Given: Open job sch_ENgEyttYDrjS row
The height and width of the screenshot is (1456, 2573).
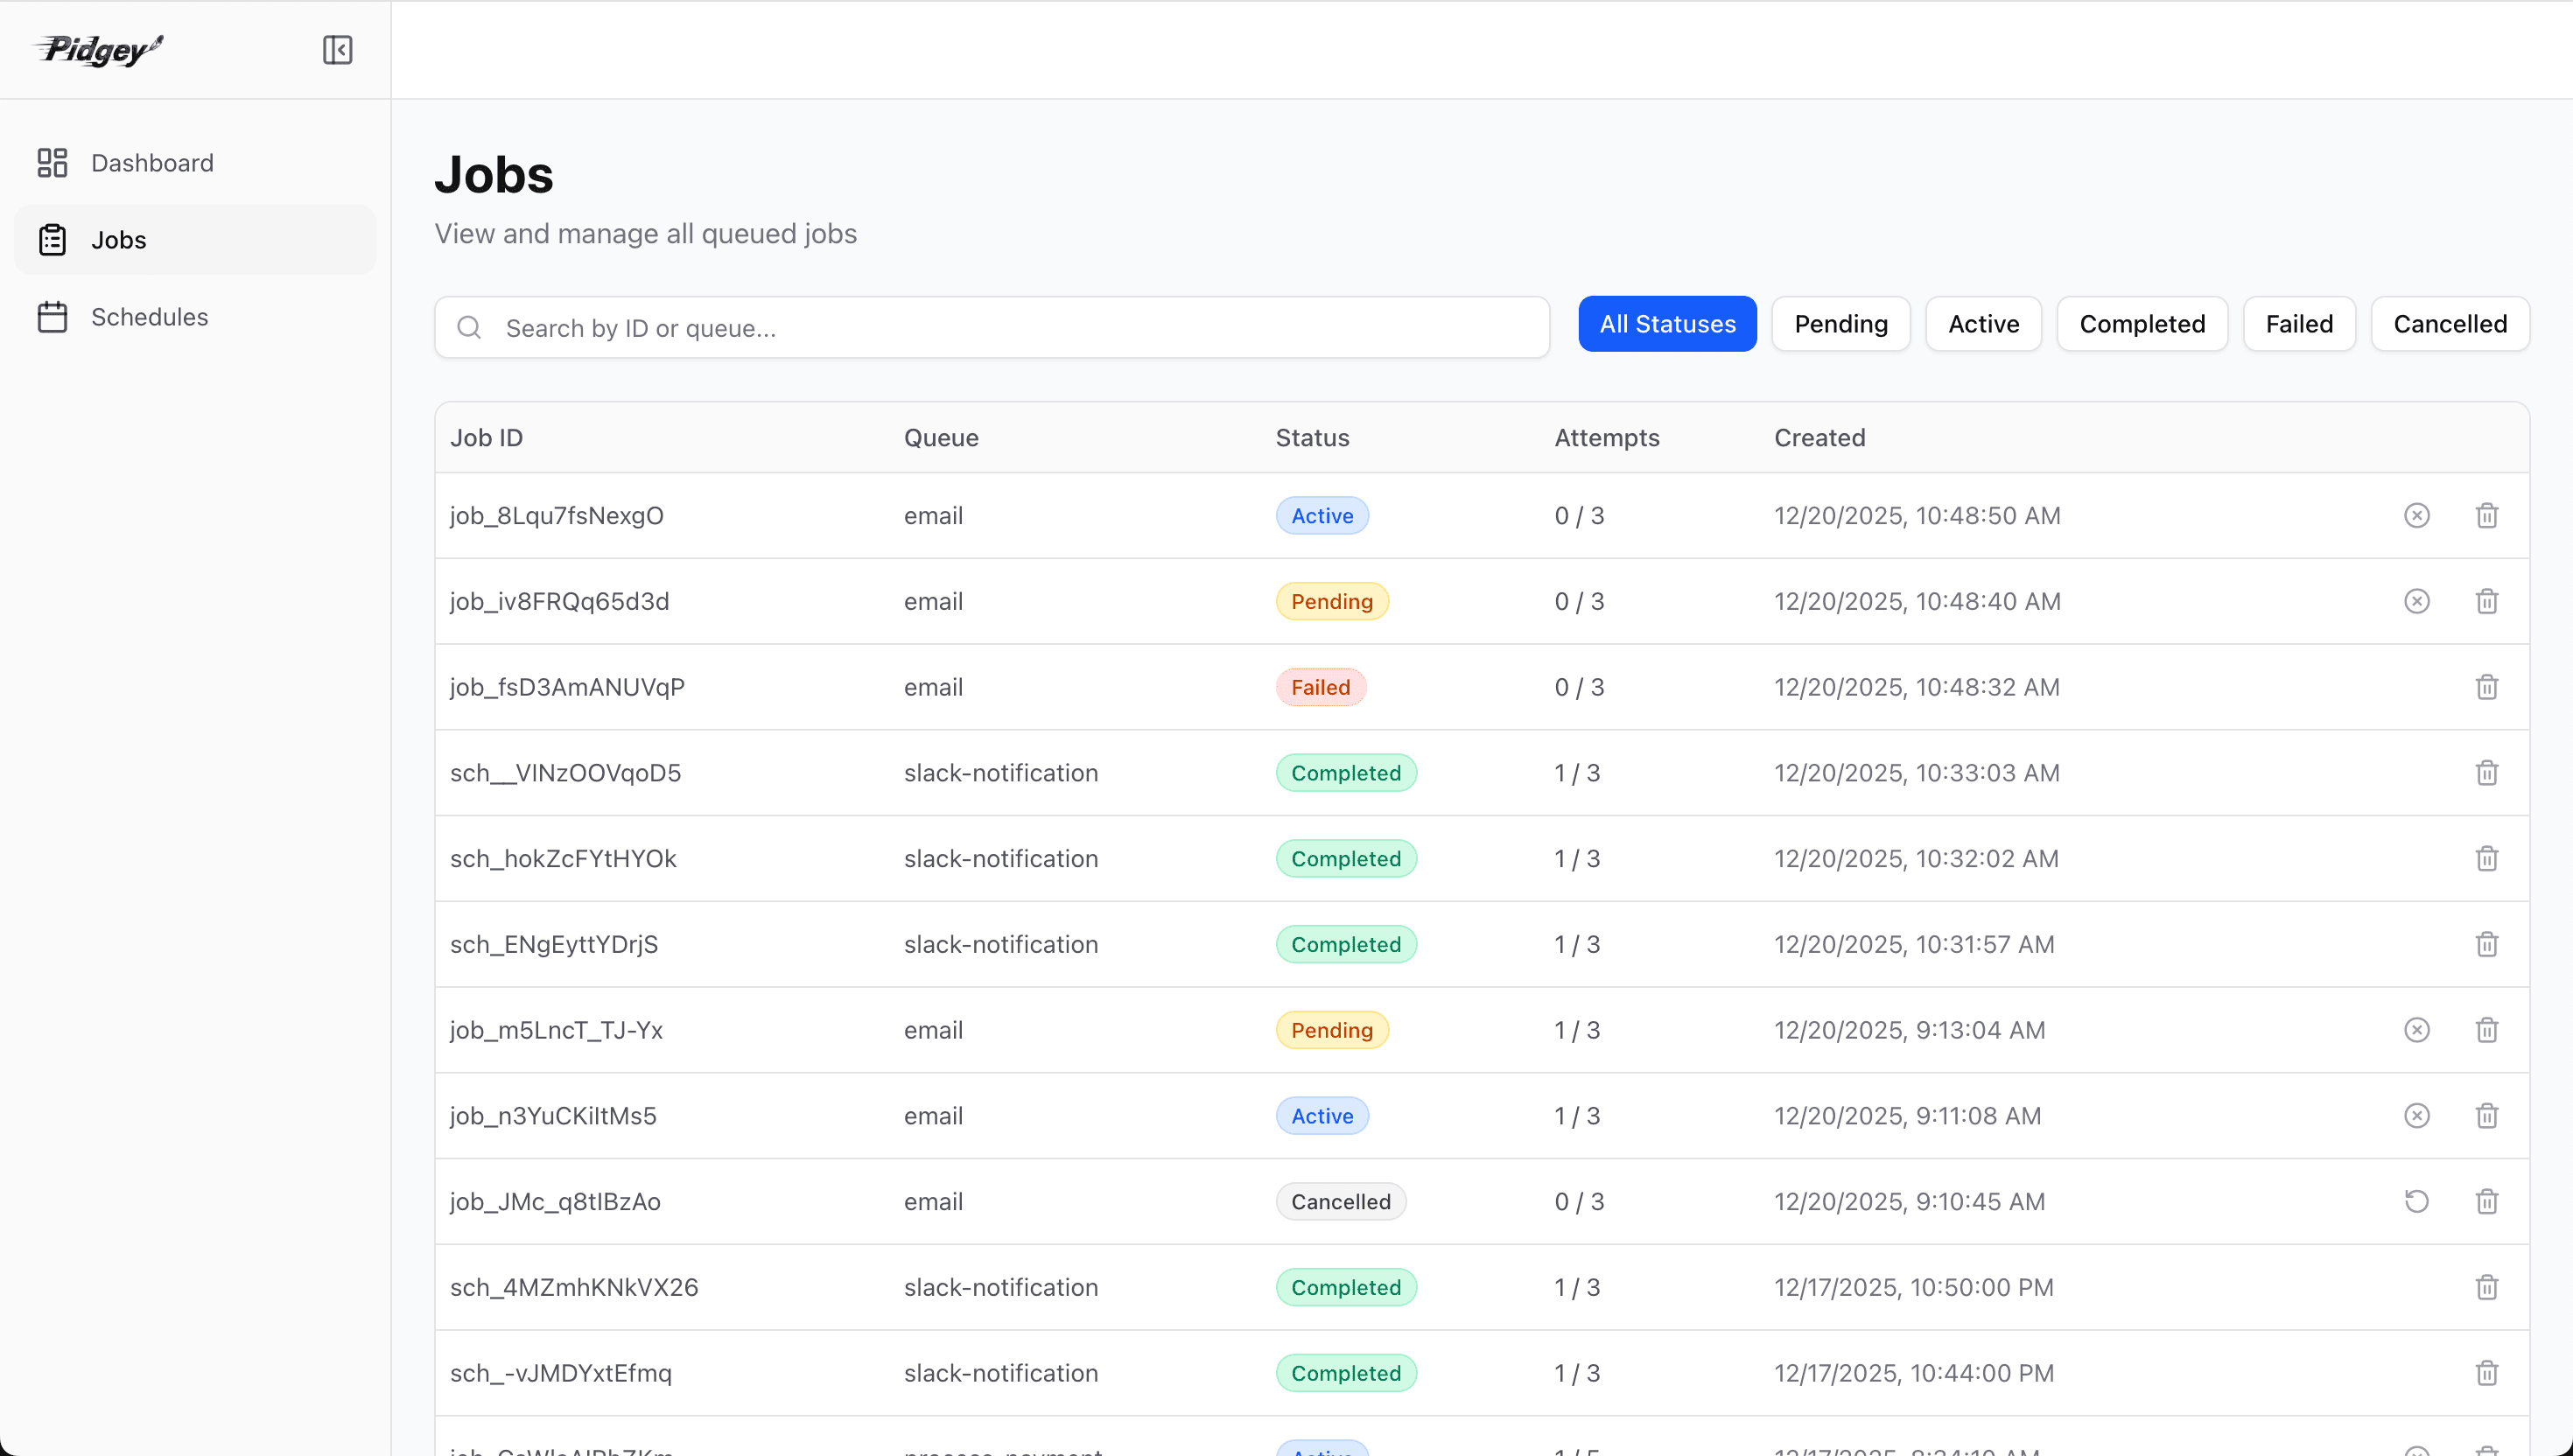Looking at the screenshot, I should [x=554, y=945].
